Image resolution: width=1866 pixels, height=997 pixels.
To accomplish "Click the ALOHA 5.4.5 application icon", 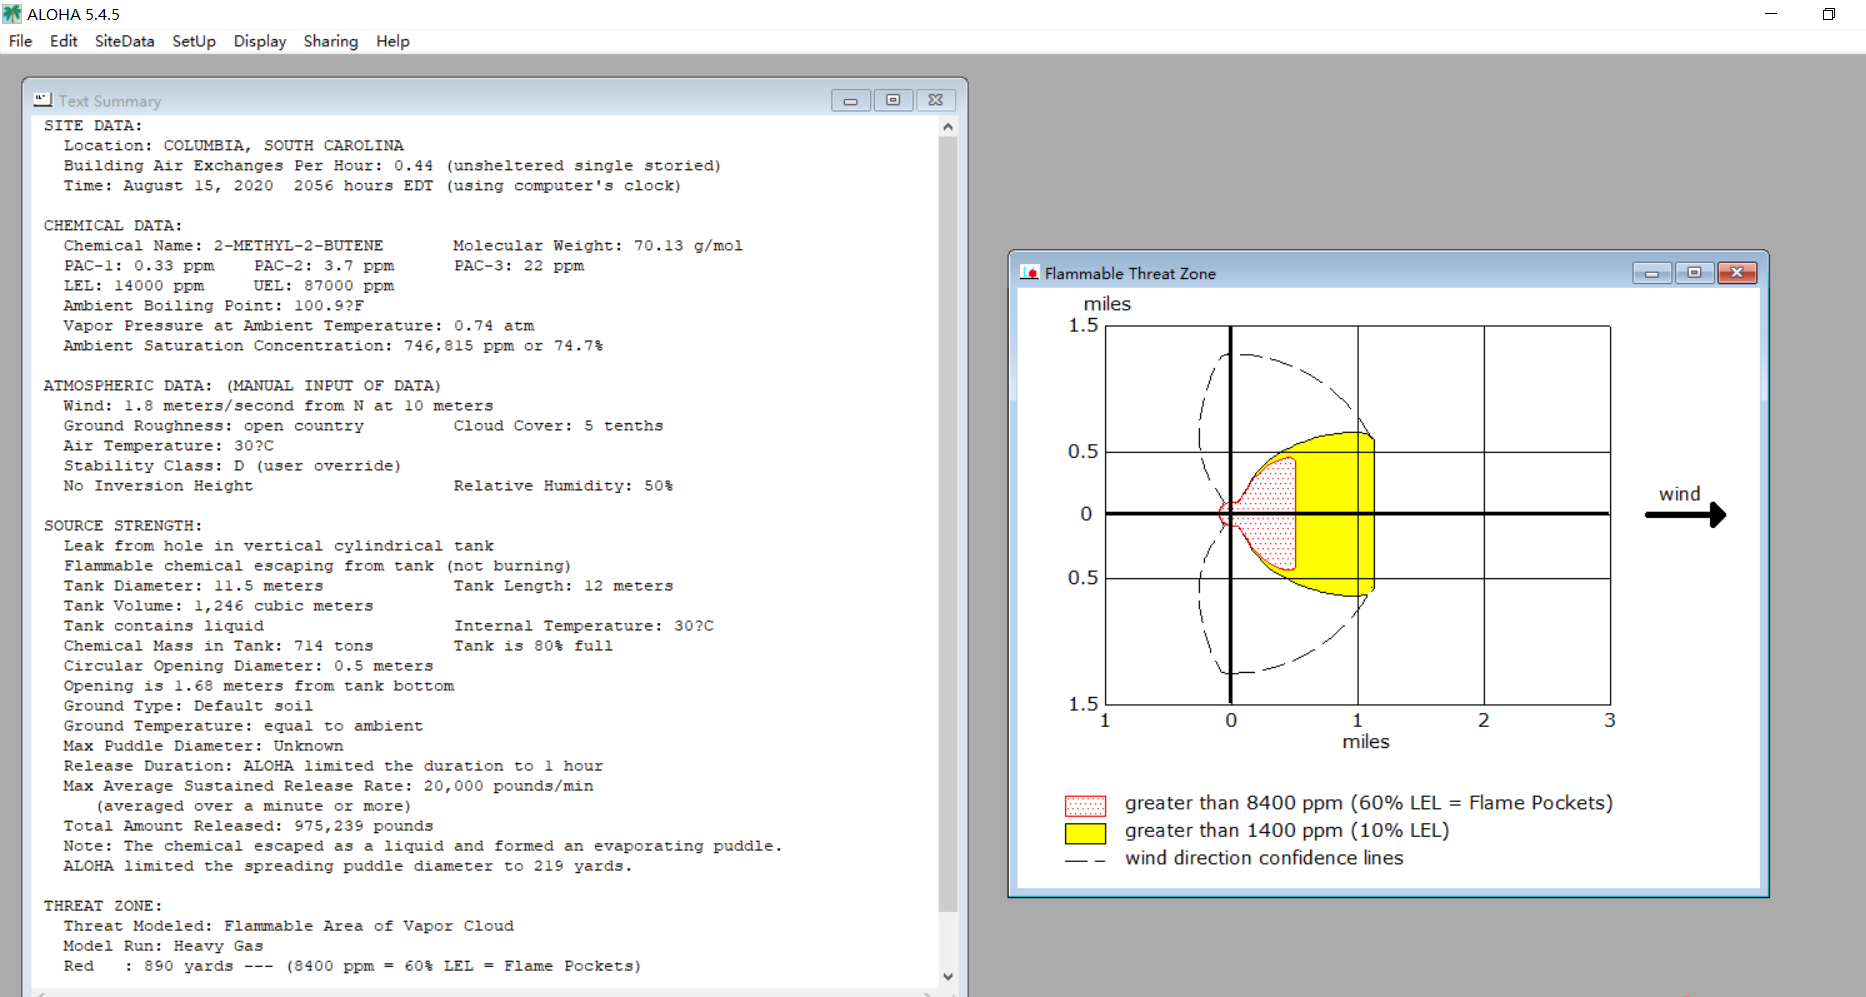I will (12, 14).
